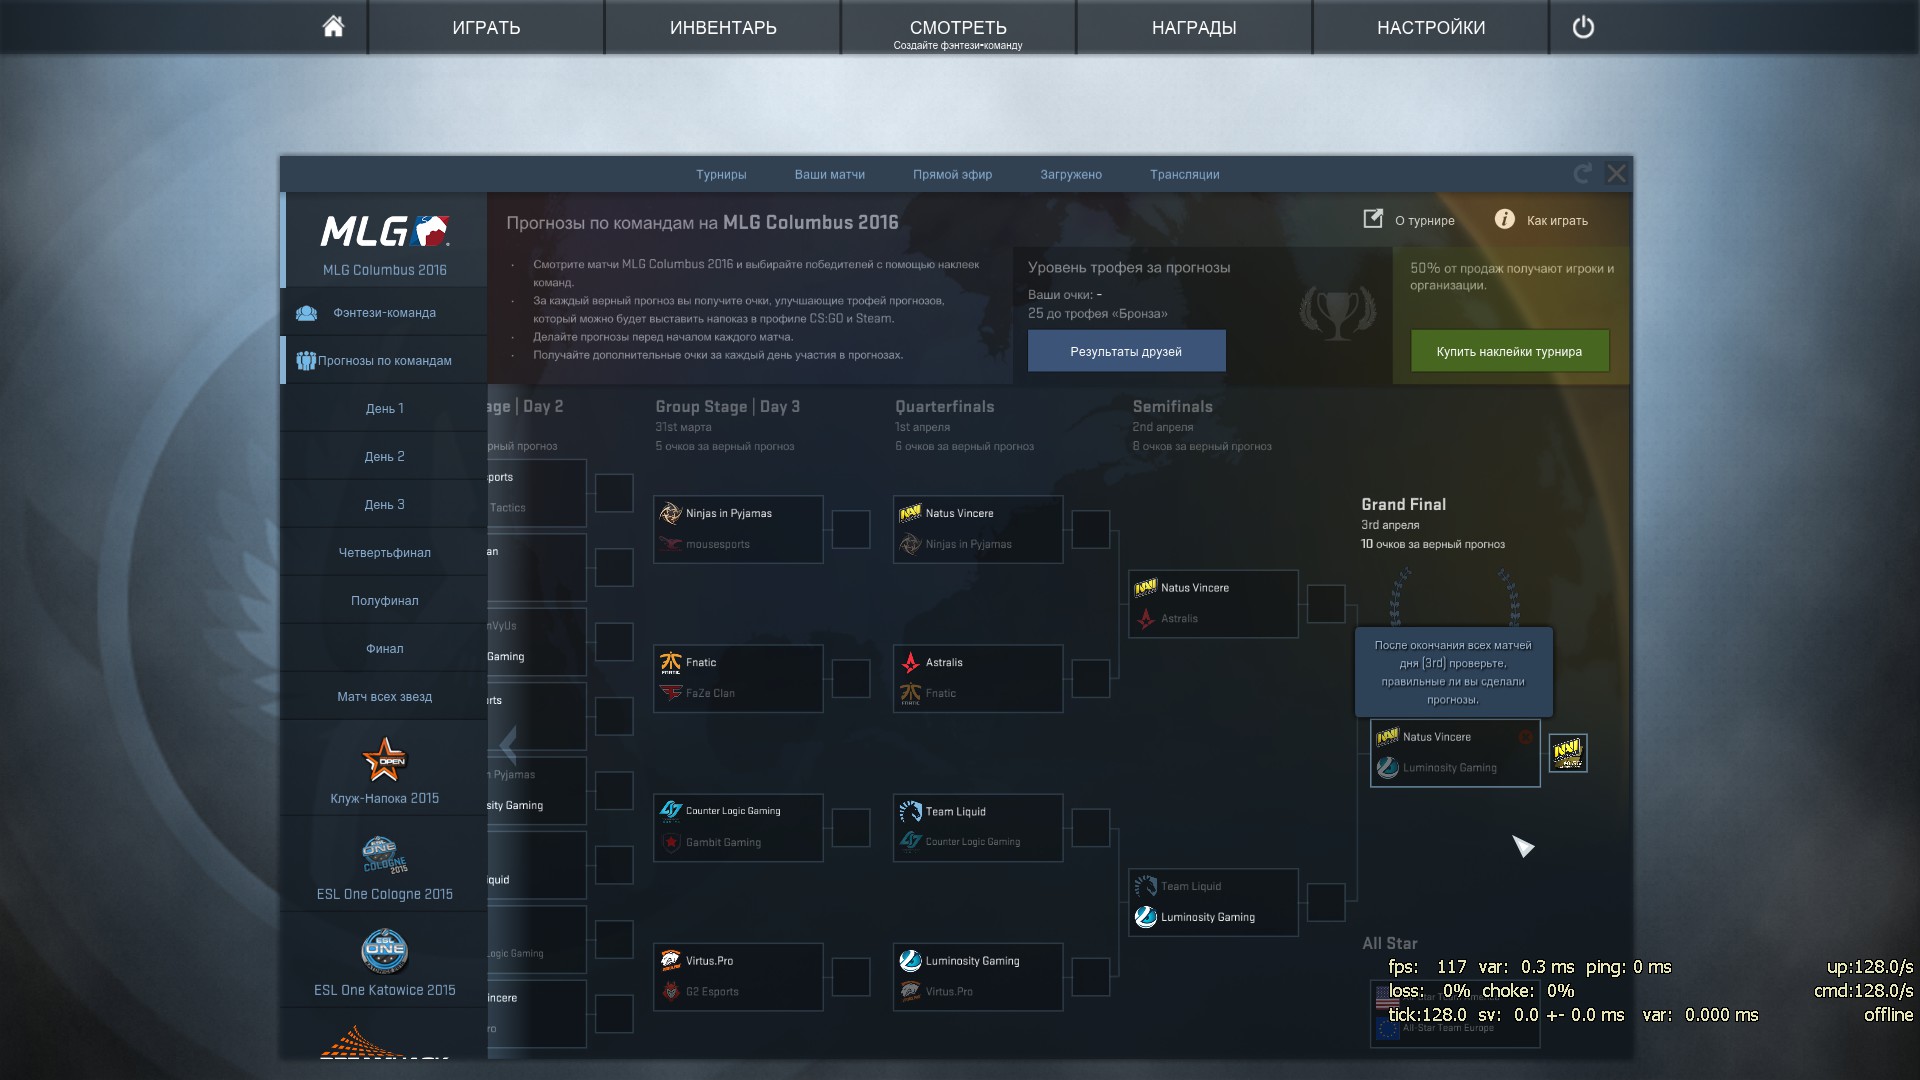Click the refresh arrow icon in panel header
The height and width of the screenshot is (1080, 1920).
[x=1582, y=174]
